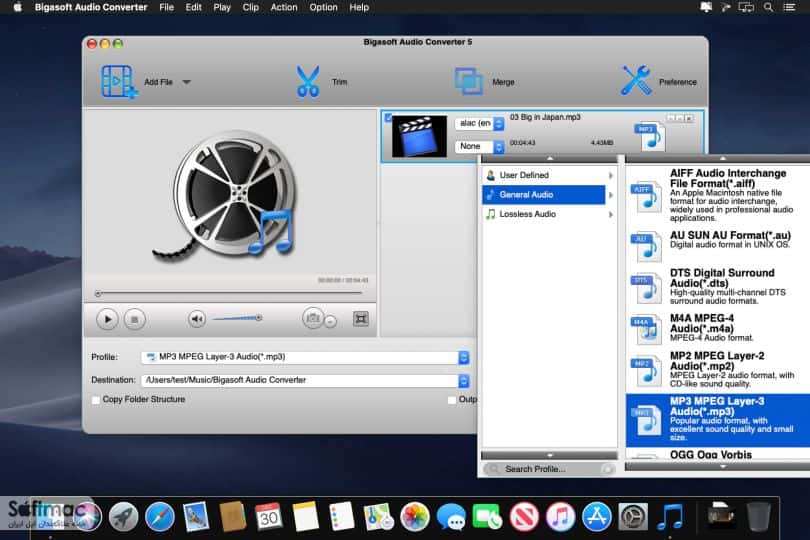Toggle the Output checkbox beside Copy Folder Structure
The height and width of the screenshot is (540, 810).
coord(451,400)
